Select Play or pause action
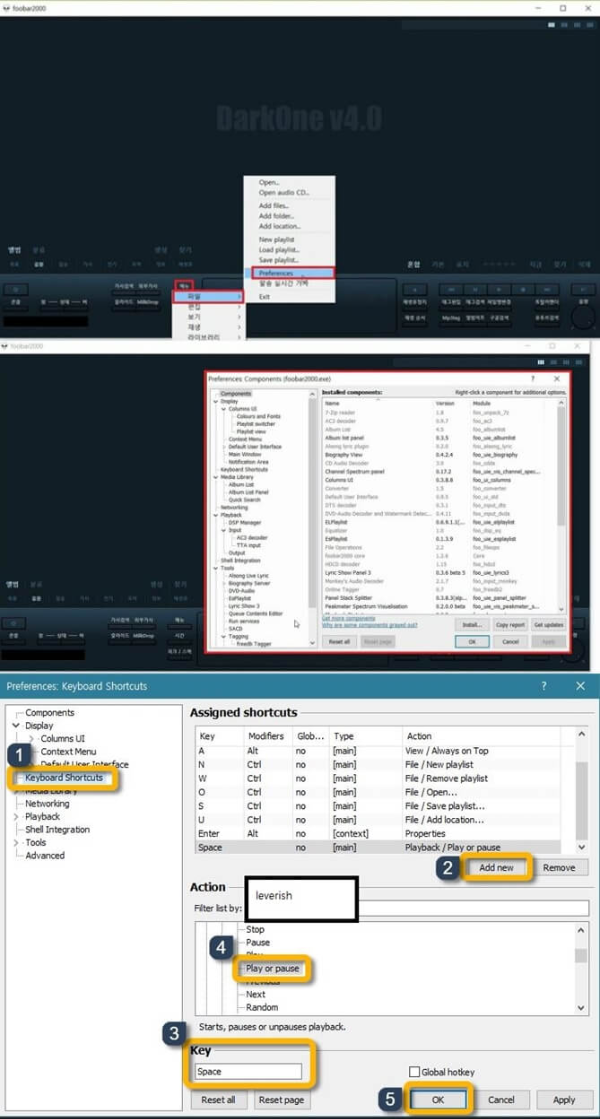The height and width of the screenshot is (1119, 600). tap(273, 968)
